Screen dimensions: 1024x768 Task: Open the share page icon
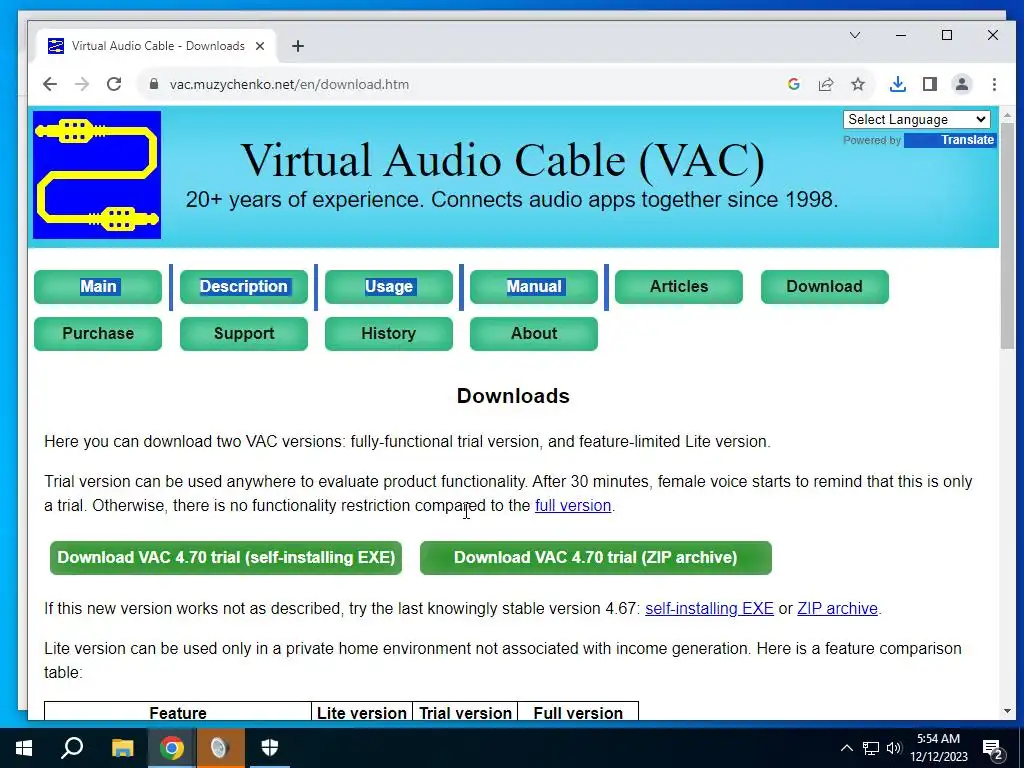point(825,84)
